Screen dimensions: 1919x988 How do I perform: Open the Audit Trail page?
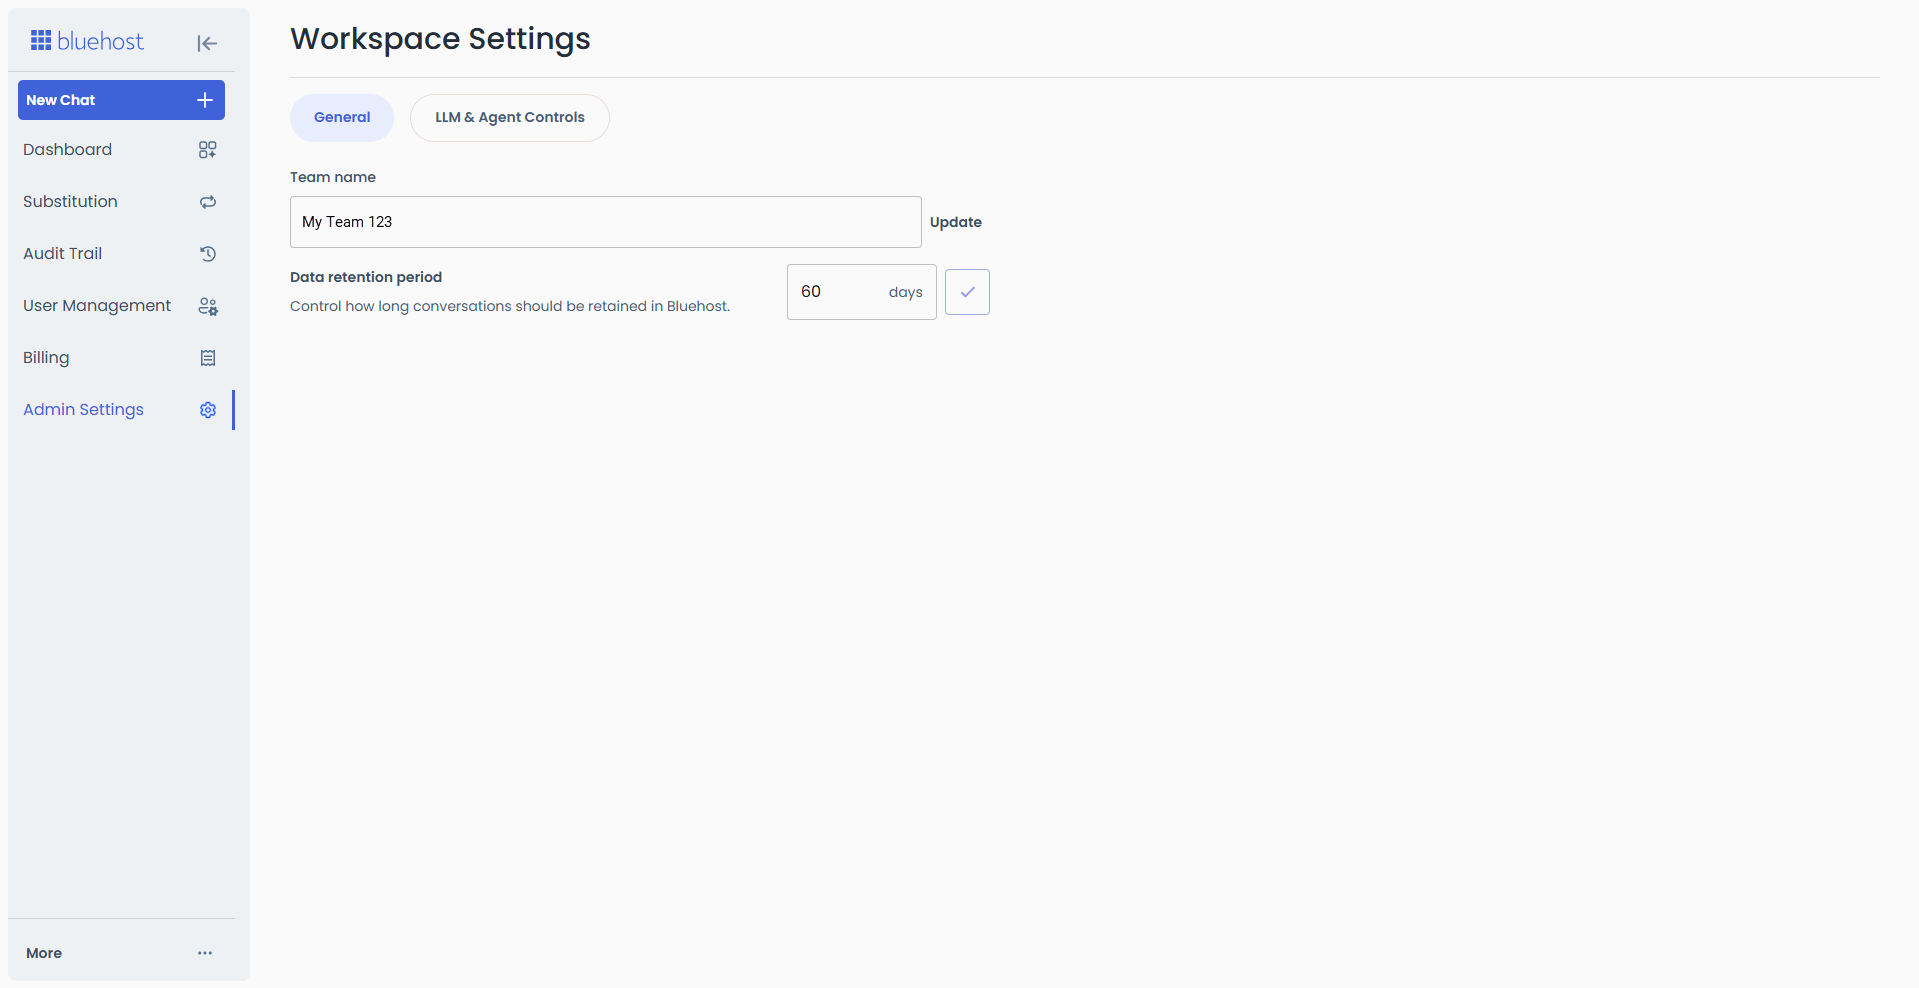coord(121,254)
